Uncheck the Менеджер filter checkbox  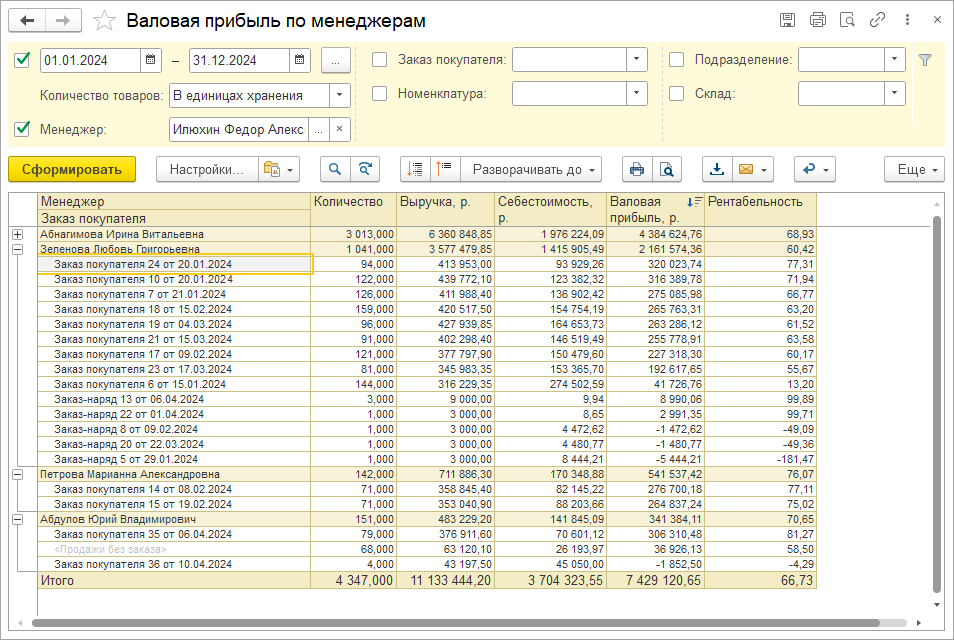(22, 129)
